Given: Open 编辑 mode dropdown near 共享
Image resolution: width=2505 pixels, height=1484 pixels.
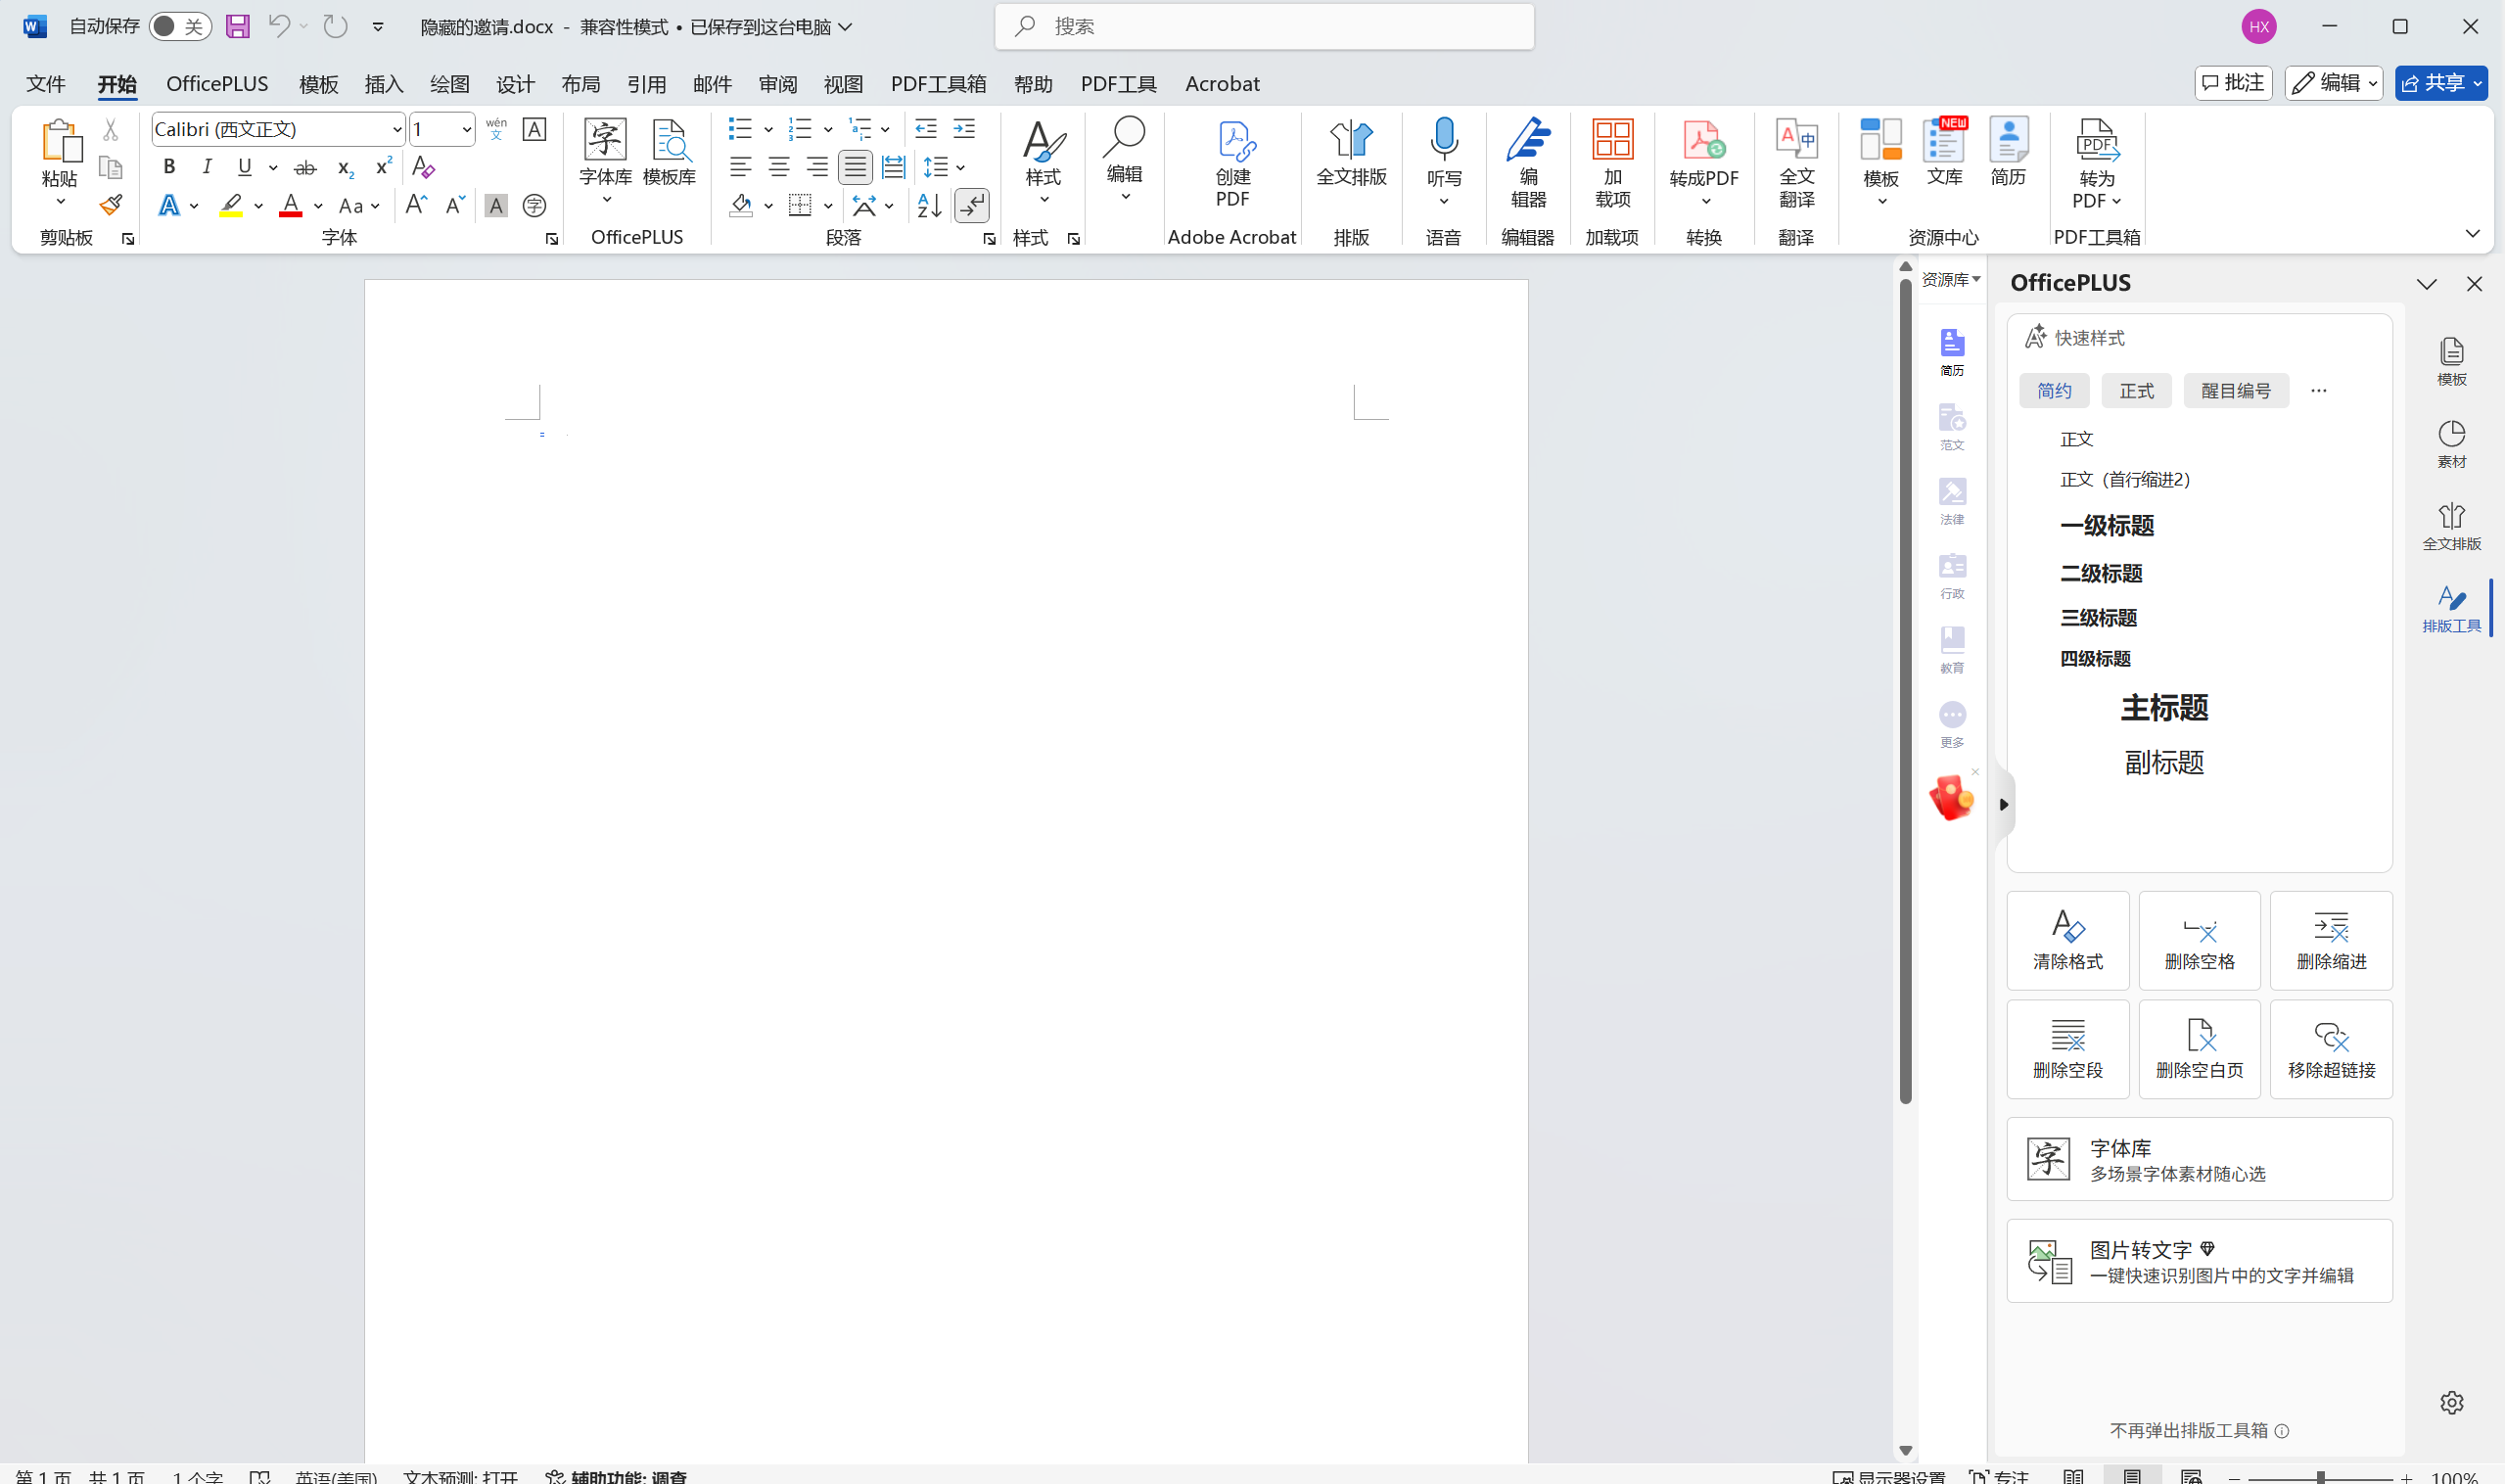Looking at the screenshot, I should point(2333,83).
